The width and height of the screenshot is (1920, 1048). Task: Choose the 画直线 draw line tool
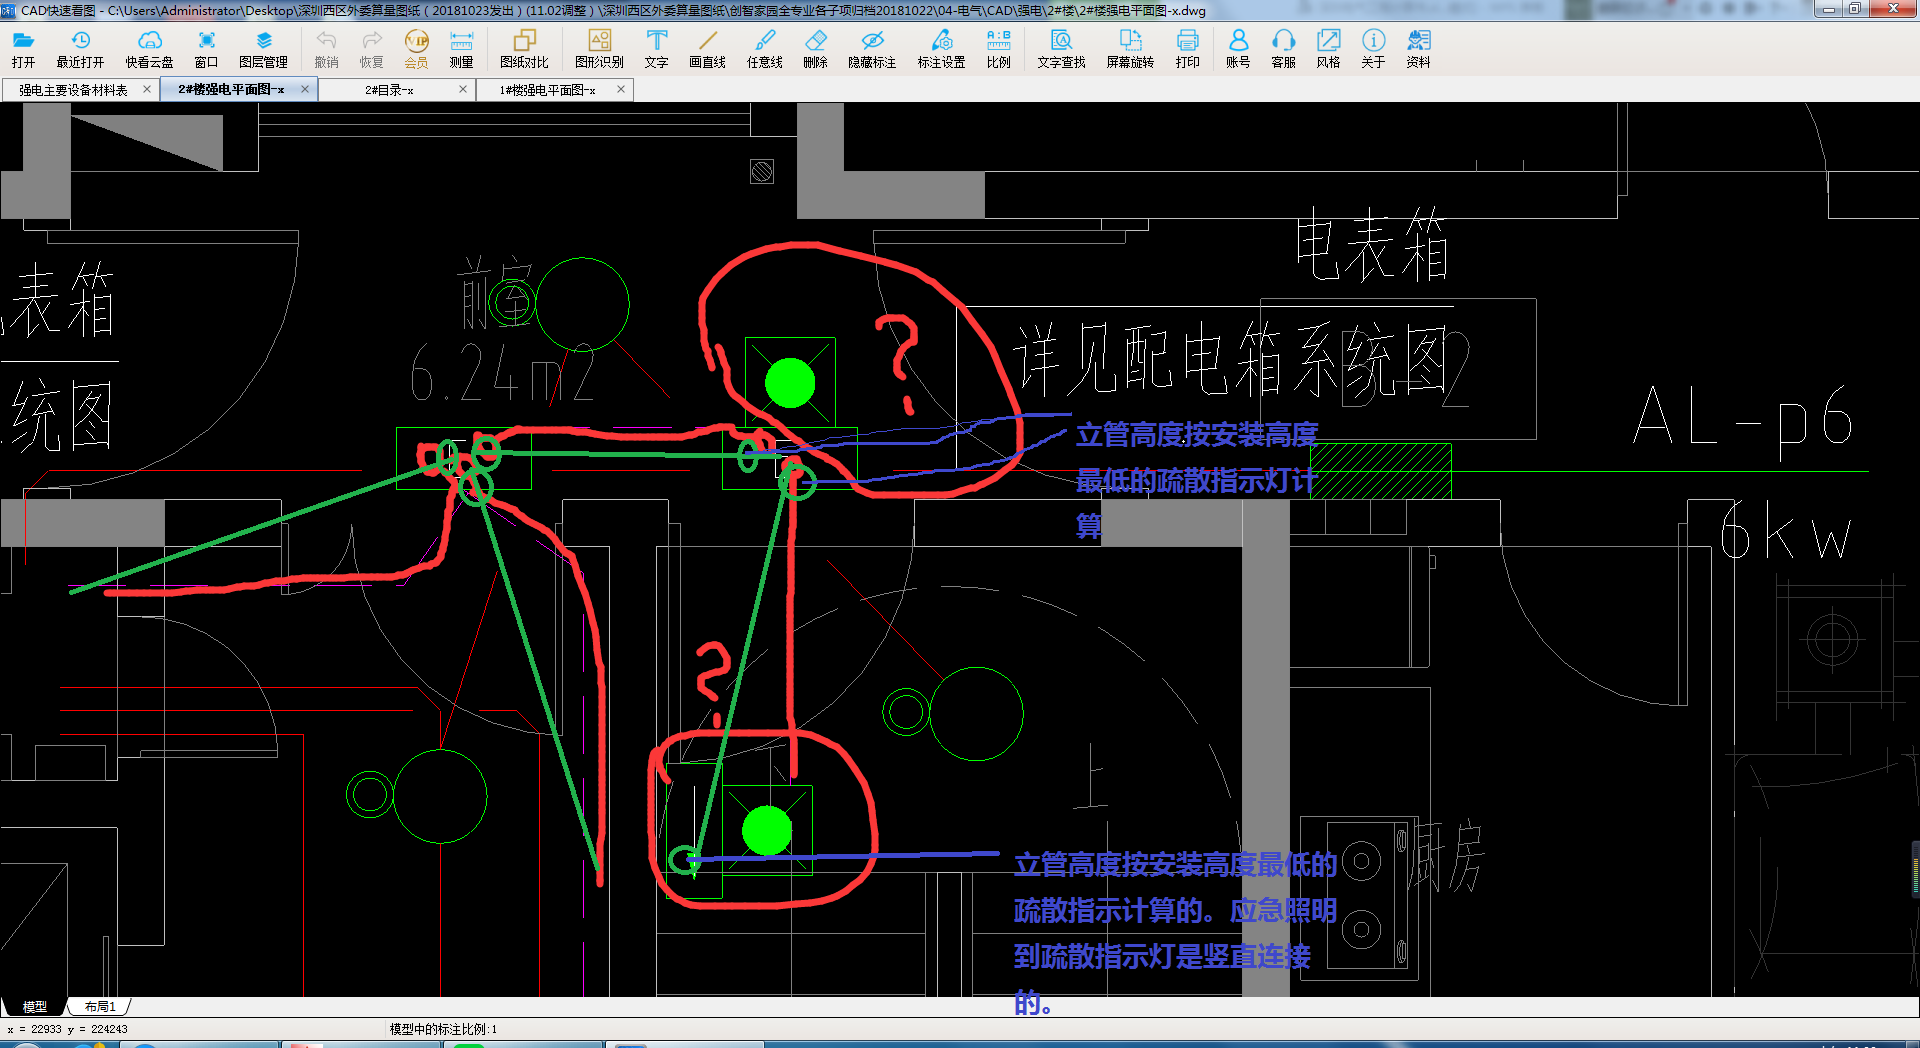[x=707, y=49]
